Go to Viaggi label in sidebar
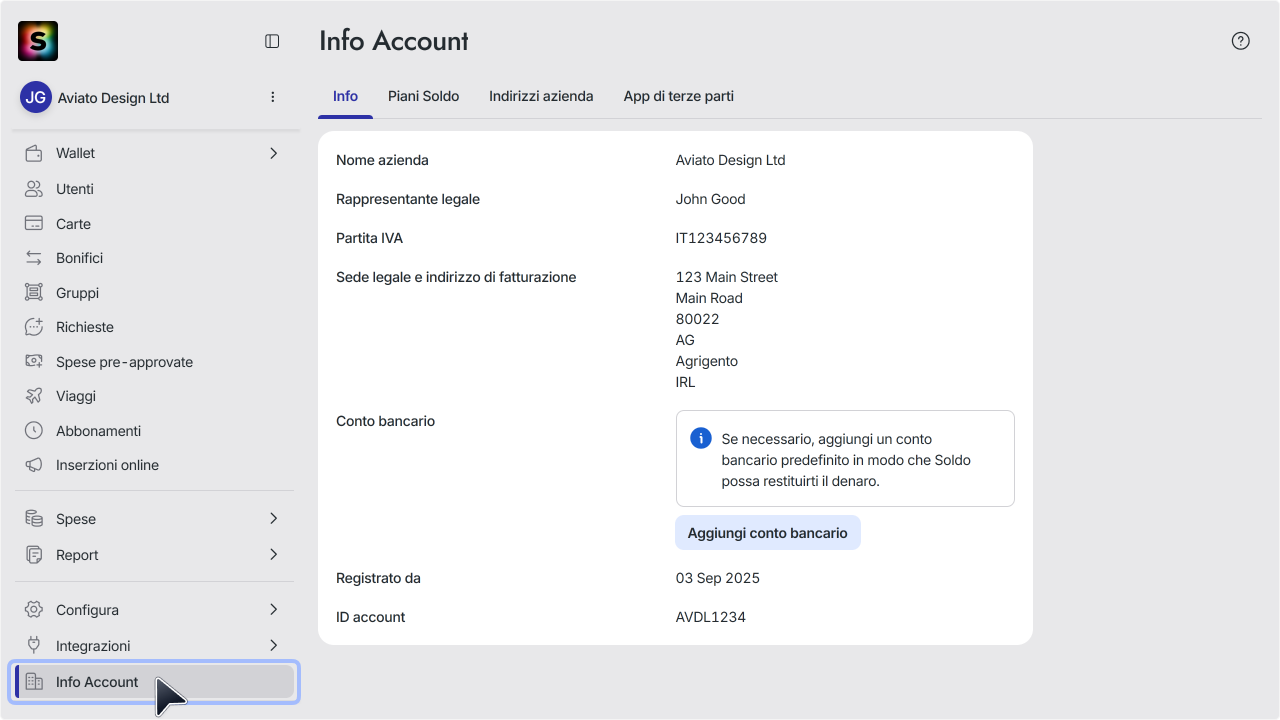This screenshot has width=1280, height=720. coord(76,396)
